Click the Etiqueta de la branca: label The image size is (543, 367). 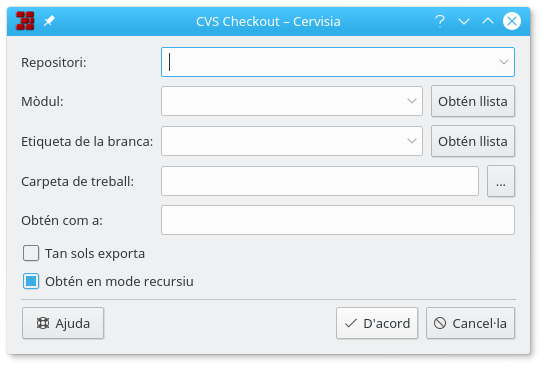[x=87, y=142]
